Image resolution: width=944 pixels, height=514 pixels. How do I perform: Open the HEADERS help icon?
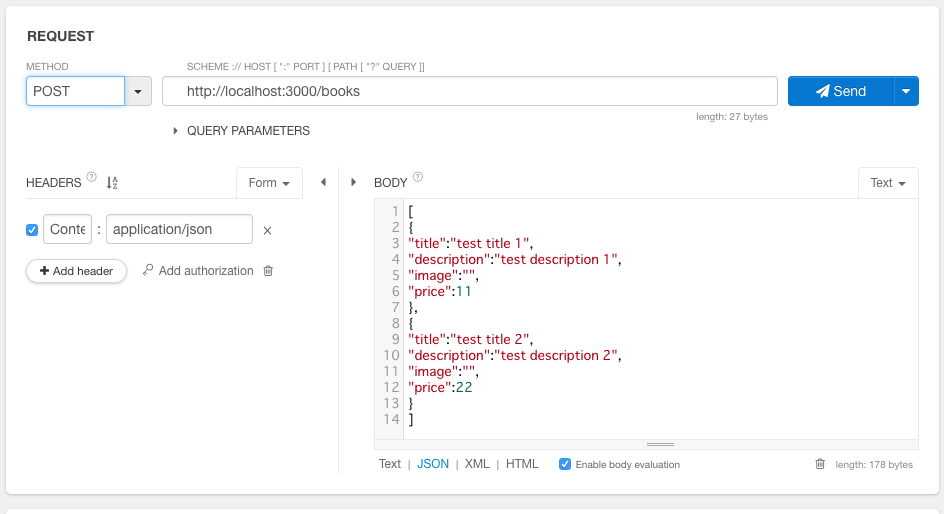(92, 178)
